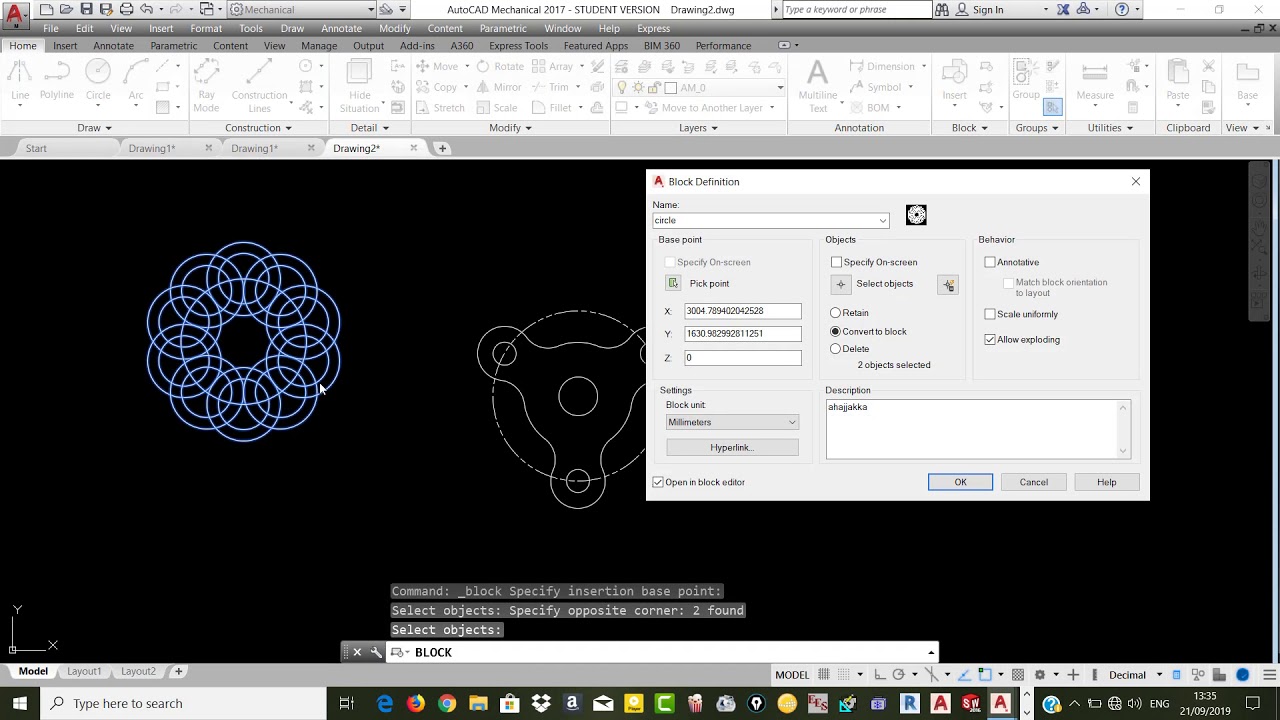Select the Polyline tool
Image resolution: width=1280 pixels, height=720 pixels.
point(57,82)
